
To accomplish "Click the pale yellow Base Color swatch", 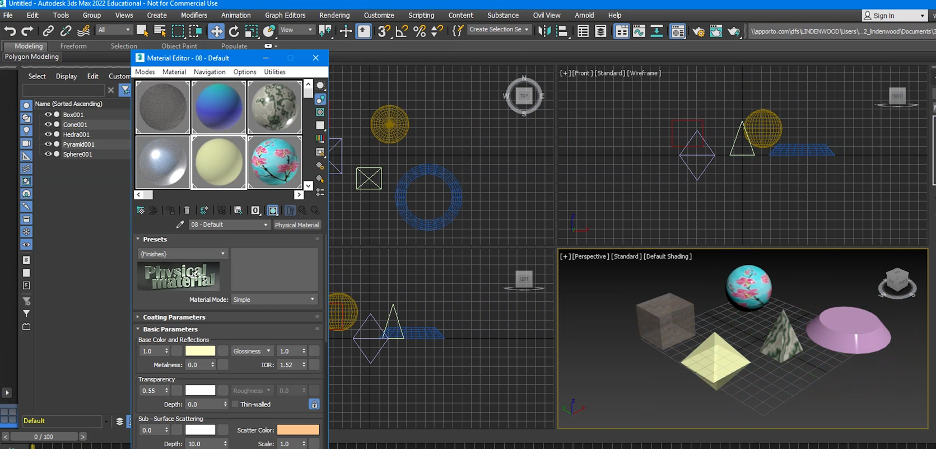I will (x=200, y=352).
